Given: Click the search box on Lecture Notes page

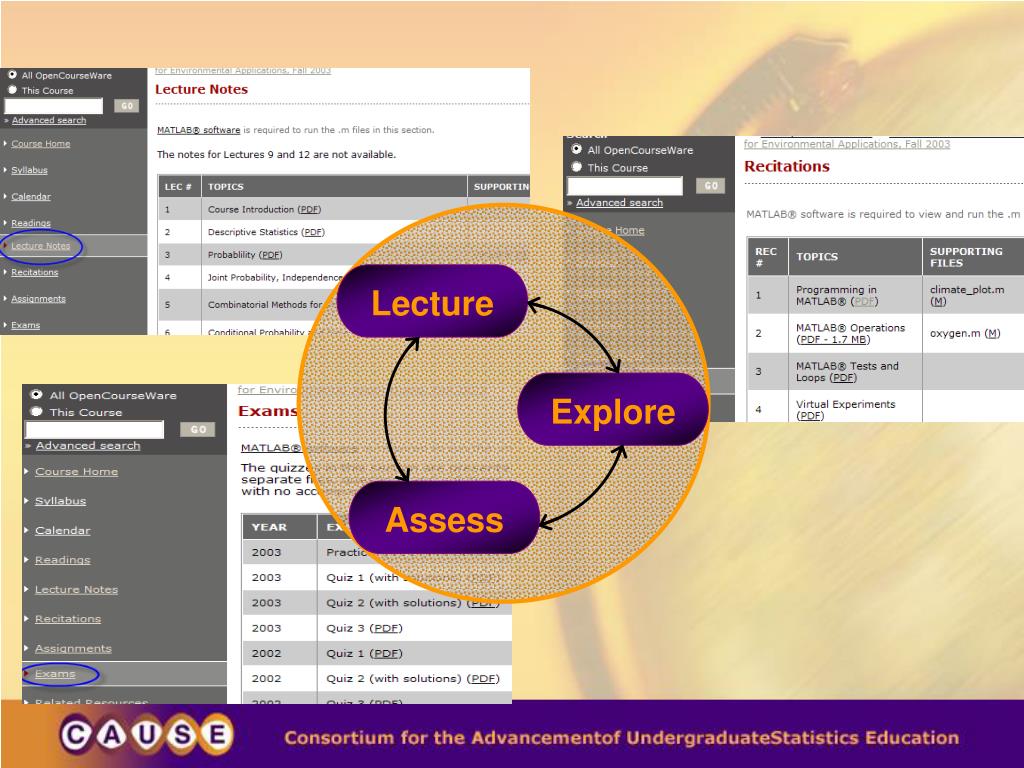Looking at the screenshot, I should pyautogui.click(x=54, y=106).
